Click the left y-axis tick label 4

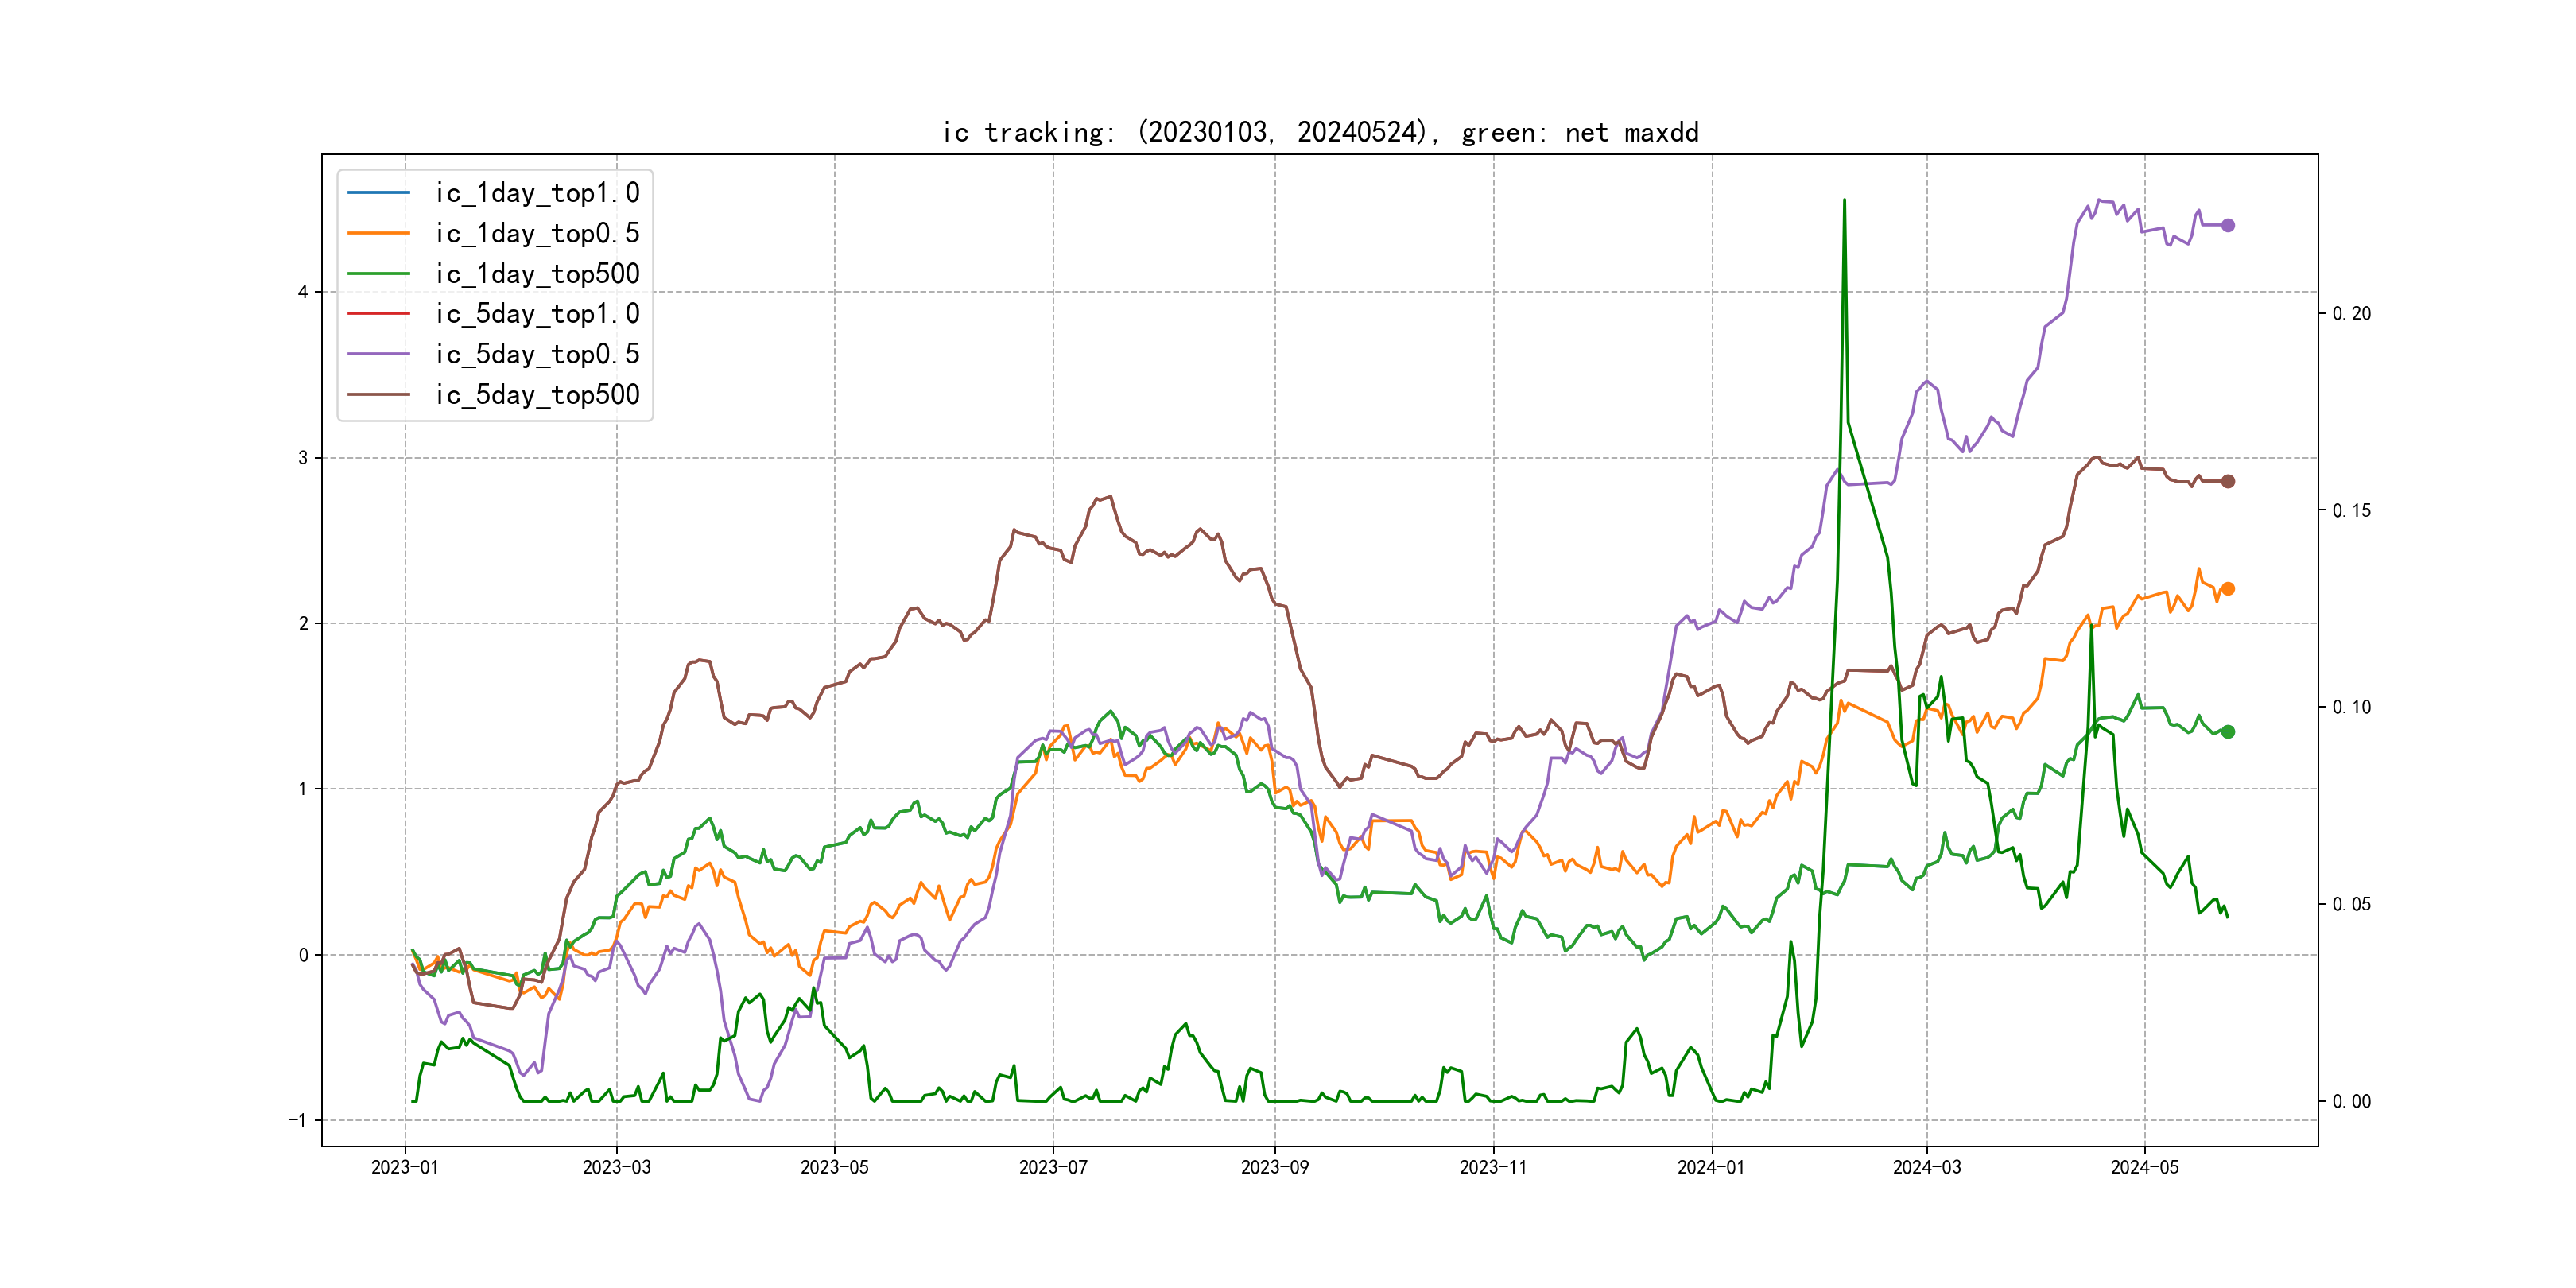pyautogui.click(x=303, y=292)
